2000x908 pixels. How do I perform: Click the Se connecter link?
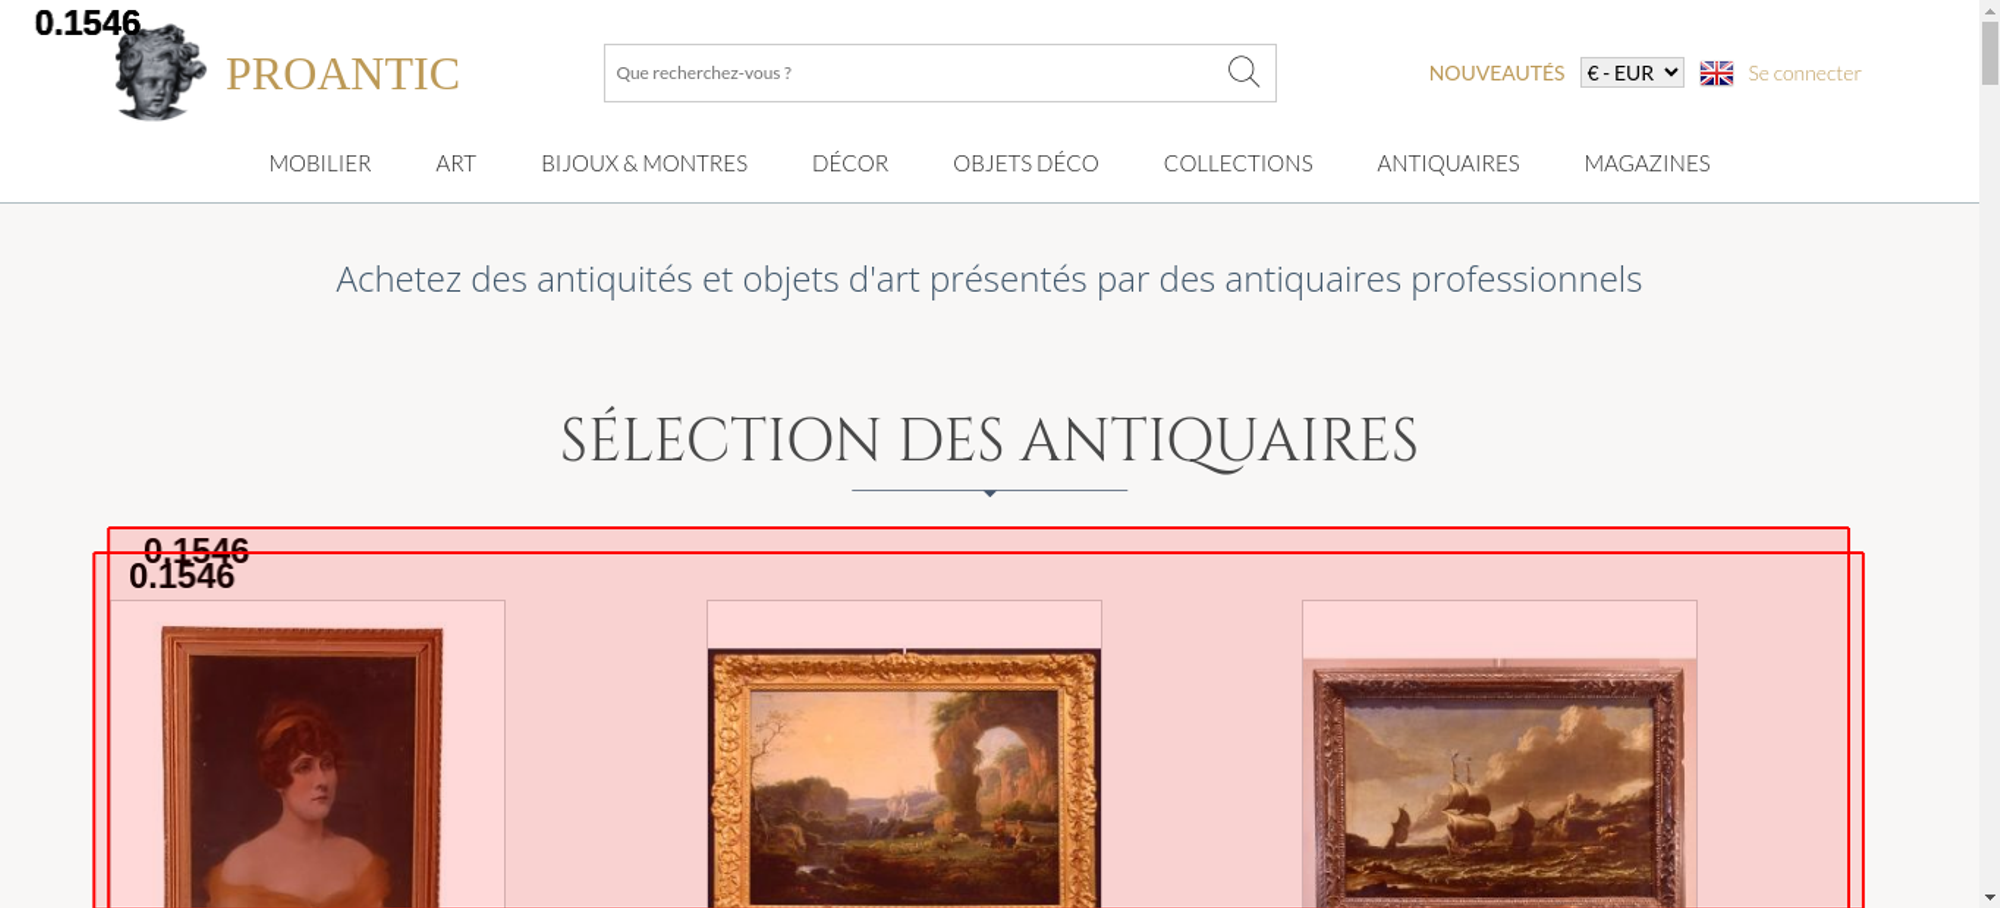click(1804, 73)
